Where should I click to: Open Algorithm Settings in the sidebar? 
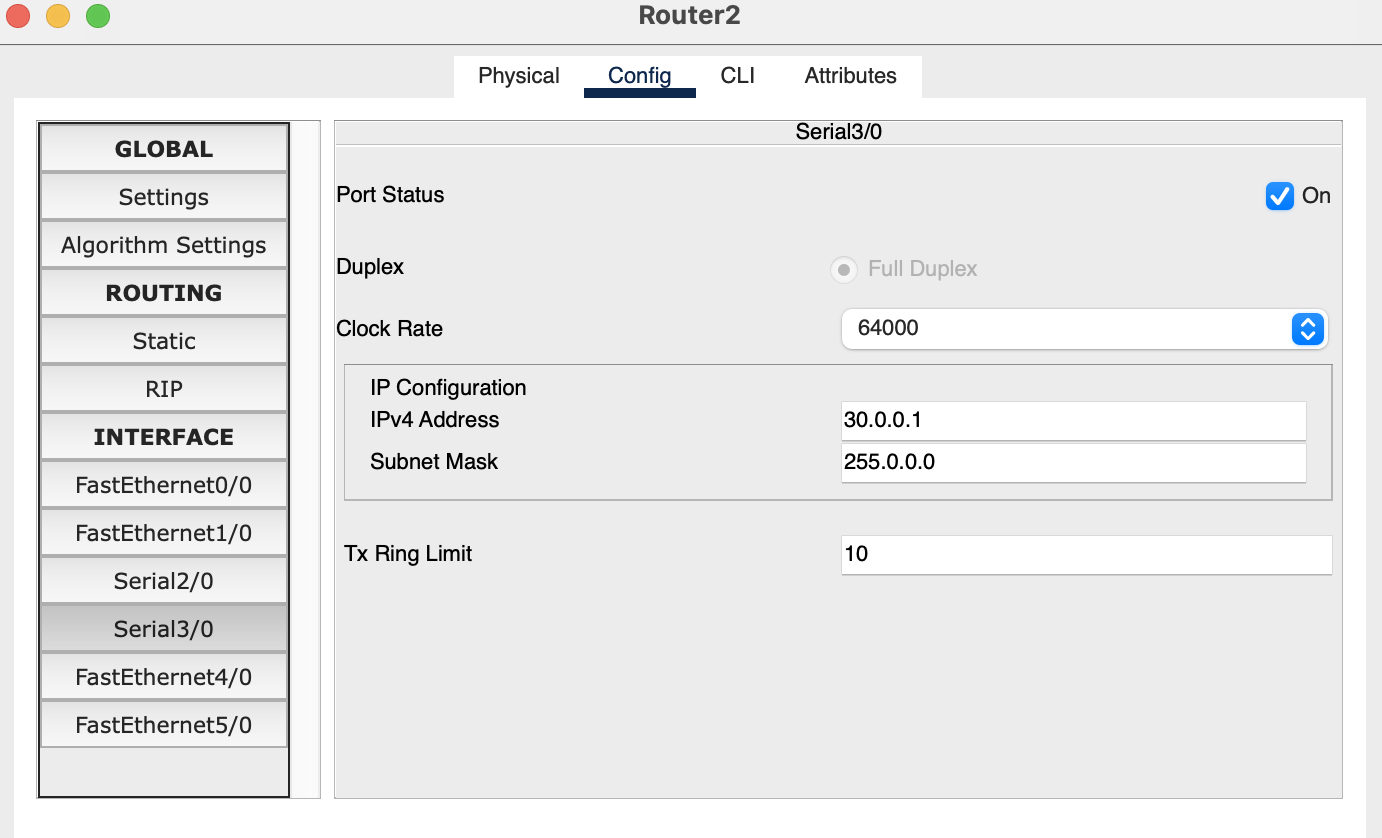[164, 245]
